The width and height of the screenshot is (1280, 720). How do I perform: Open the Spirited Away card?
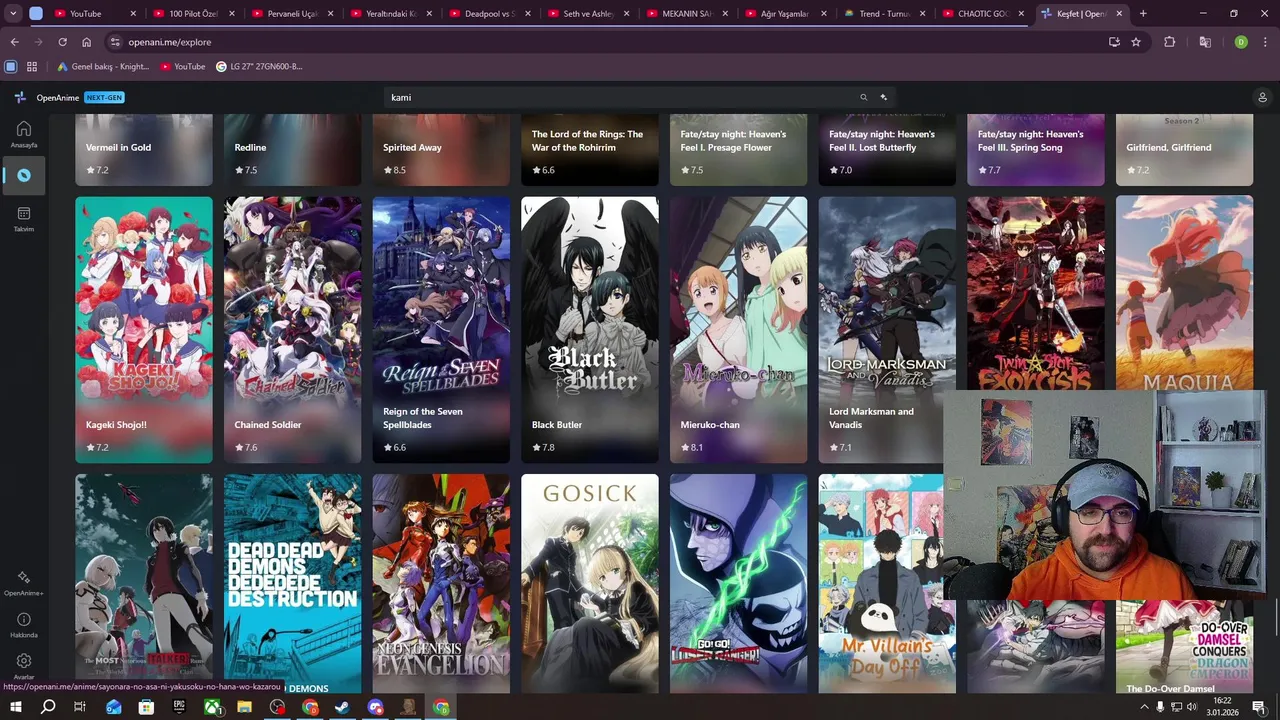tap(441, 150)
